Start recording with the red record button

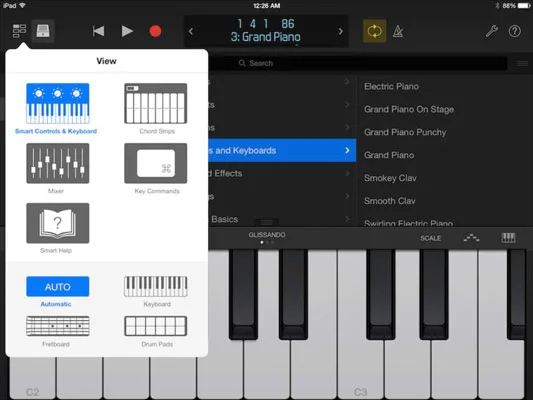pyautogui.click(x=155, y=31)
